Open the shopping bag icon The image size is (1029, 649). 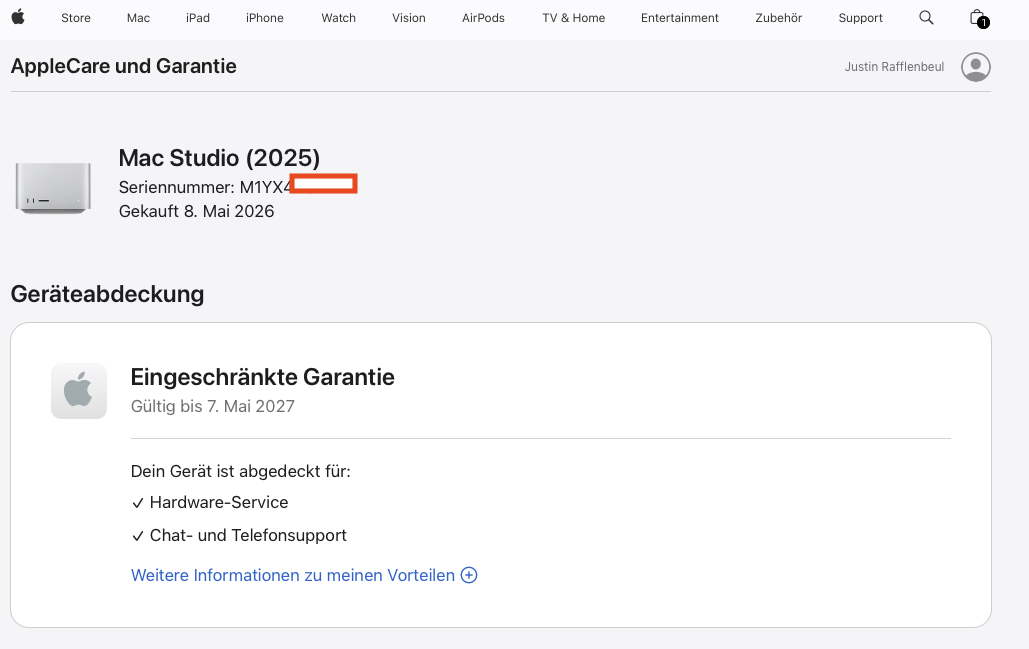click(978, 18)
